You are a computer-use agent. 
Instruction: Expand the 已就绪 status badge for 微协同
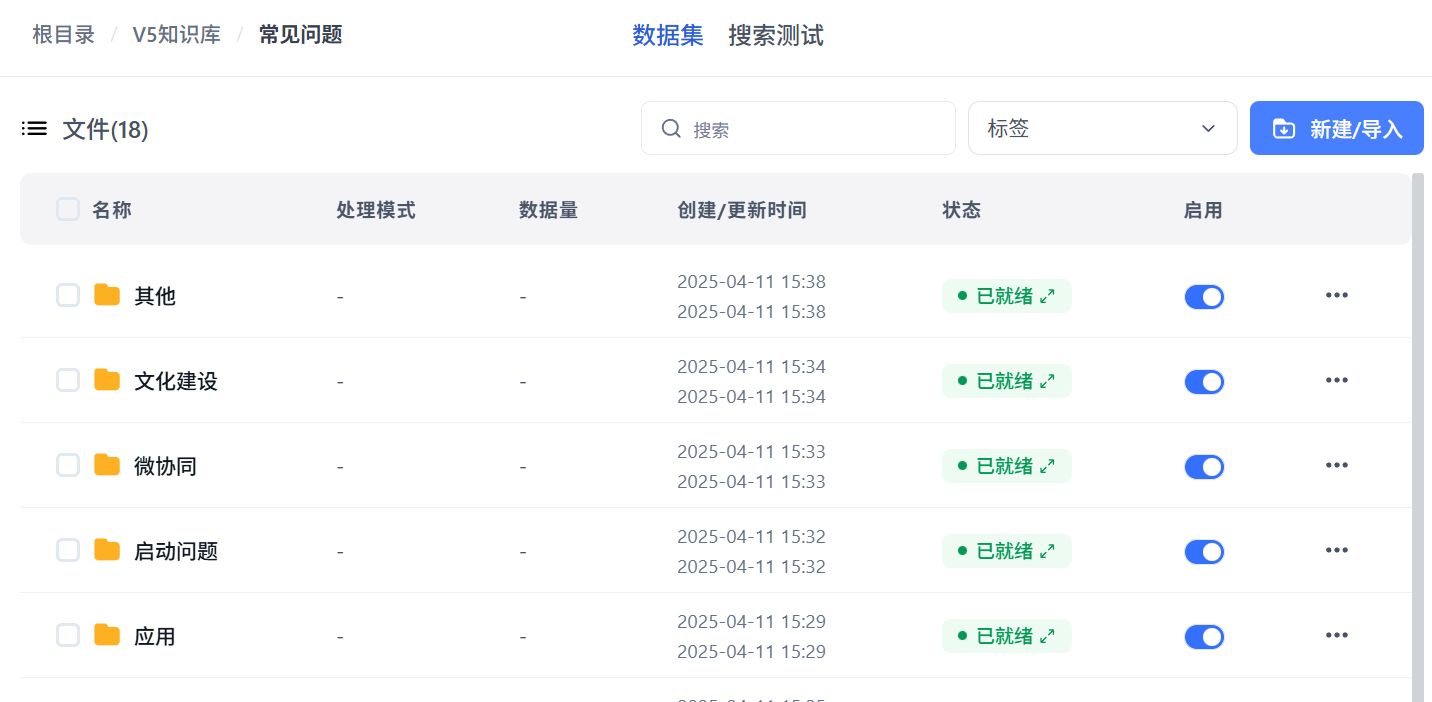[x=1047, y=466]
